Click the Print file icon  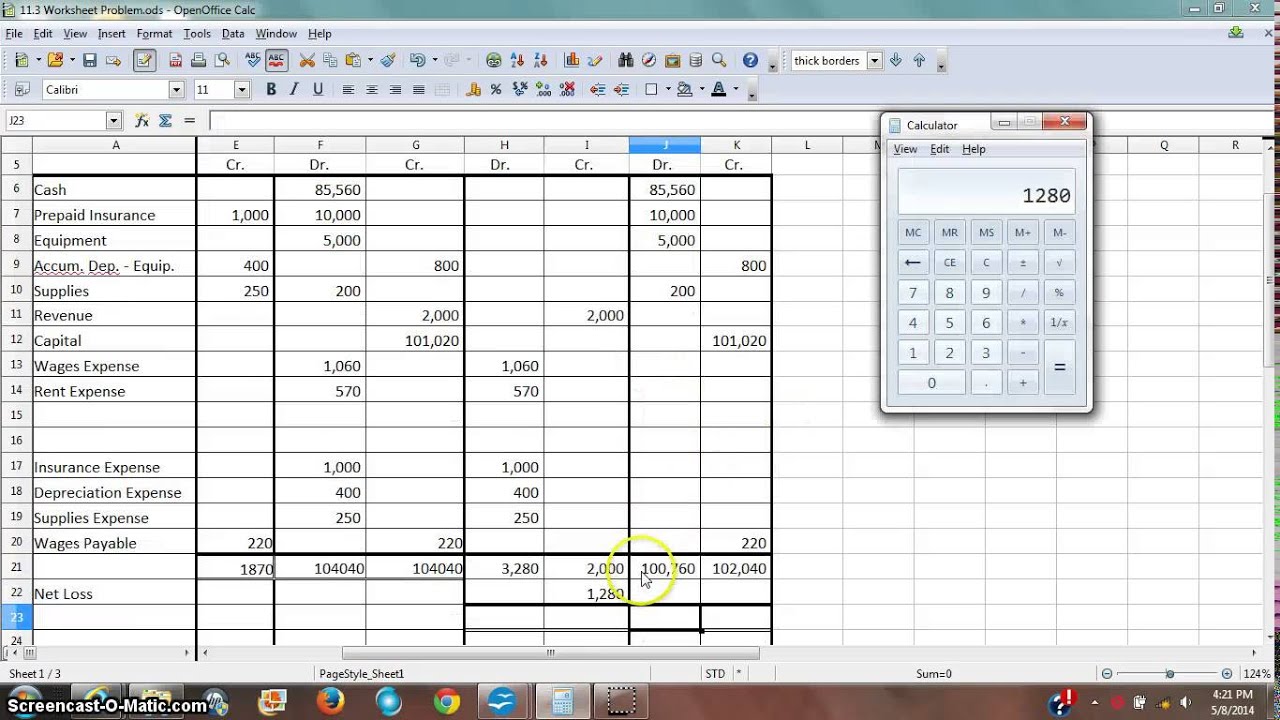click(199, 61)
